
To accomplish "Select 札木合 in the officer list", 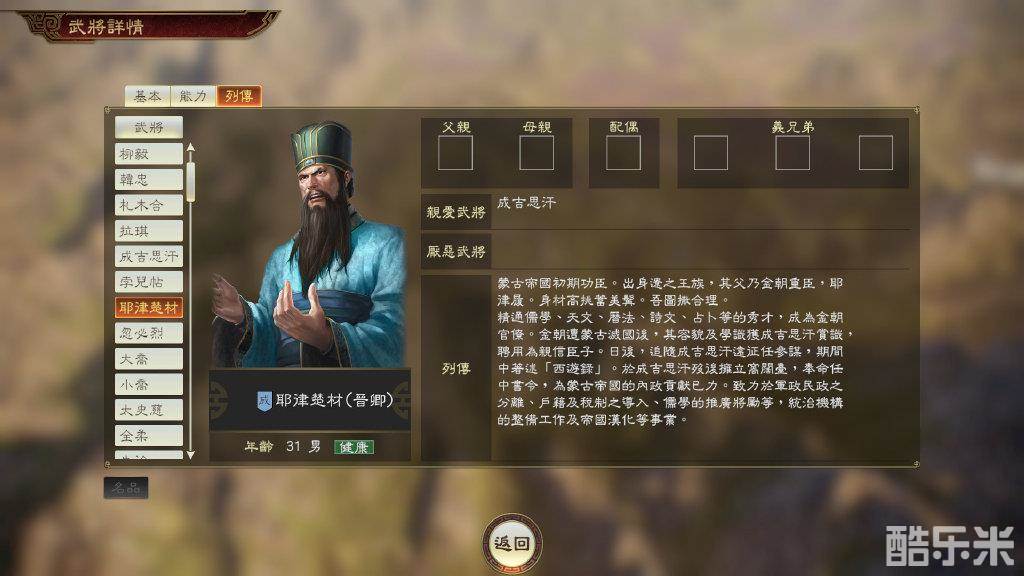I will pos(149,205).
